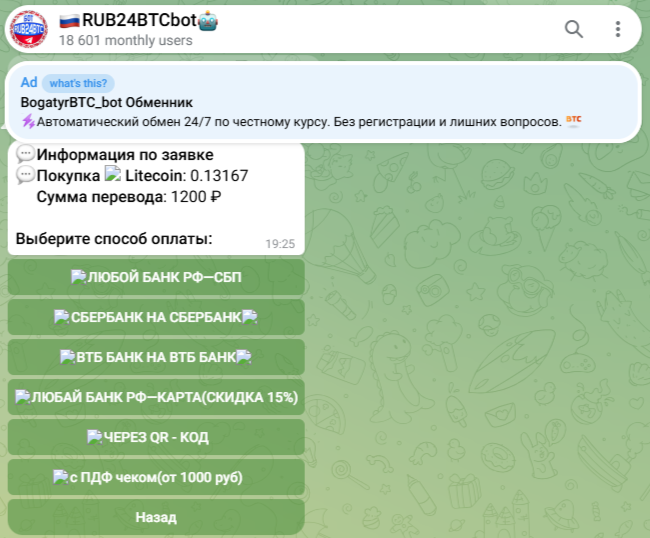Click the robot emoji in chat title
The height and width of the screenshot is (538, 650).
[x=208, y=21]
